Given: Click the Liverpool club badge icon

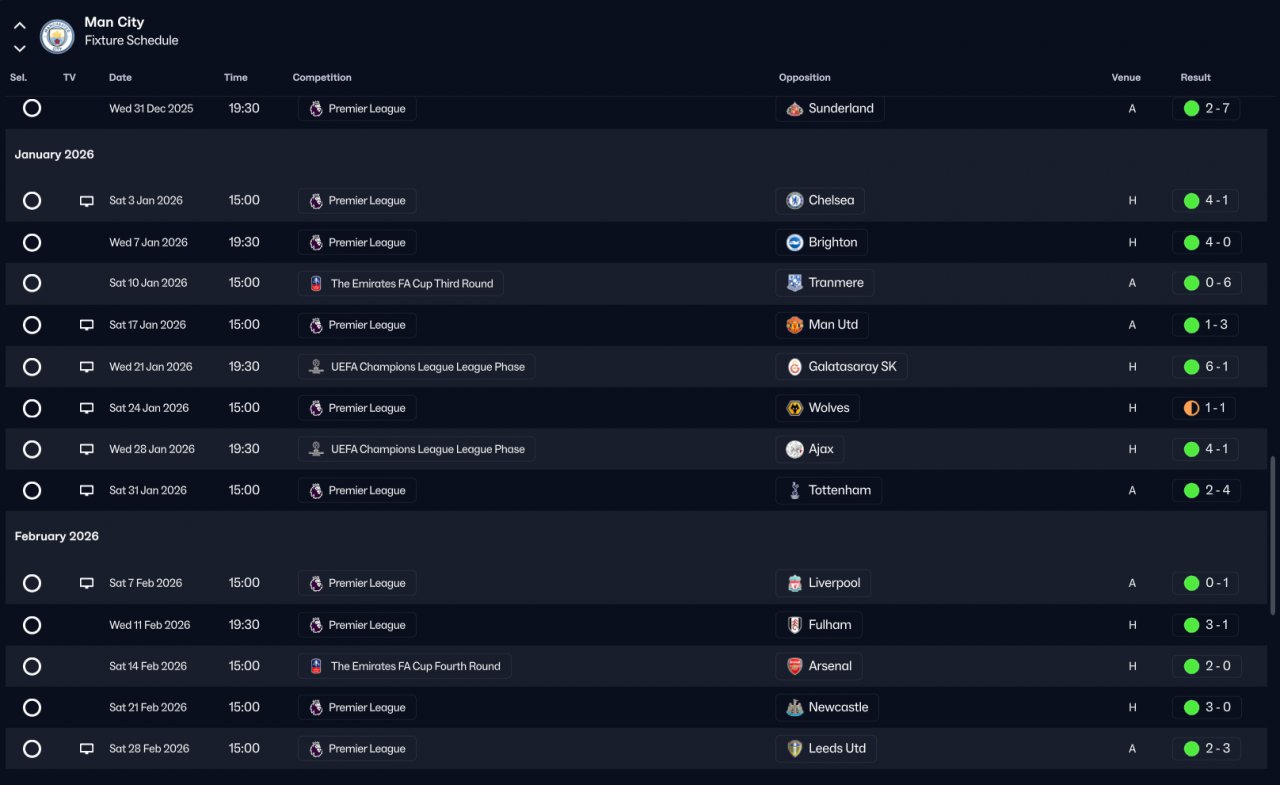Looking at the screenshot, I should tap(794, 583).
